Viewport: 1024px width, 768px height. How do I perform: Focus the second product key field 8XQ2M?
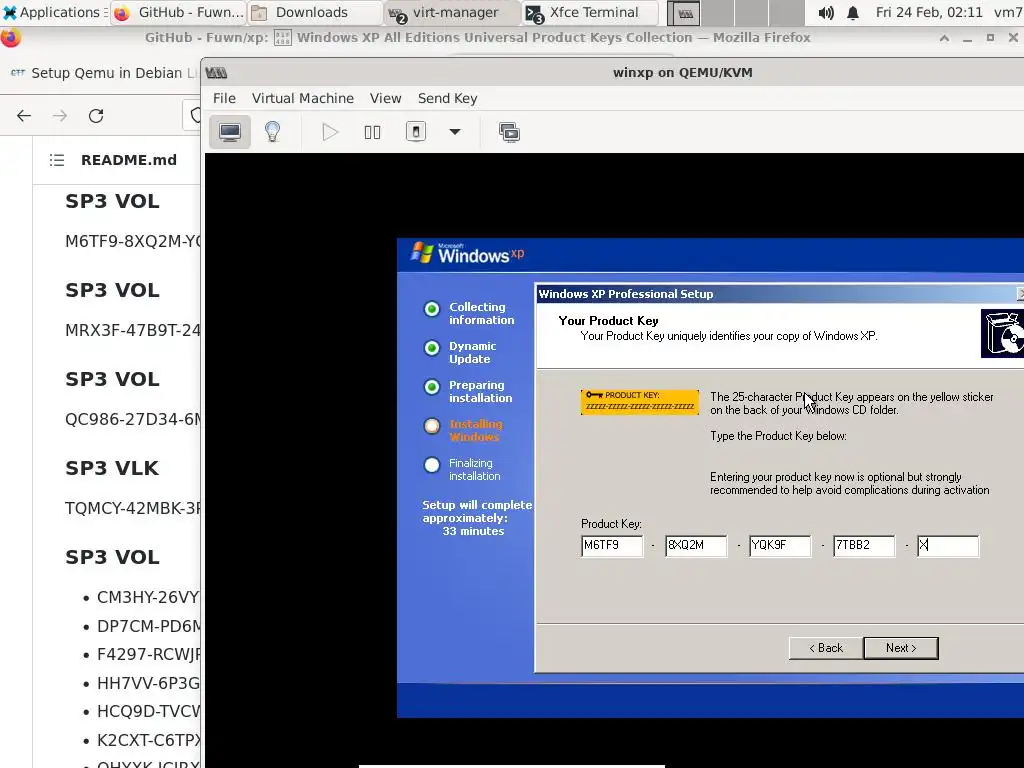(x=696, y=545)
